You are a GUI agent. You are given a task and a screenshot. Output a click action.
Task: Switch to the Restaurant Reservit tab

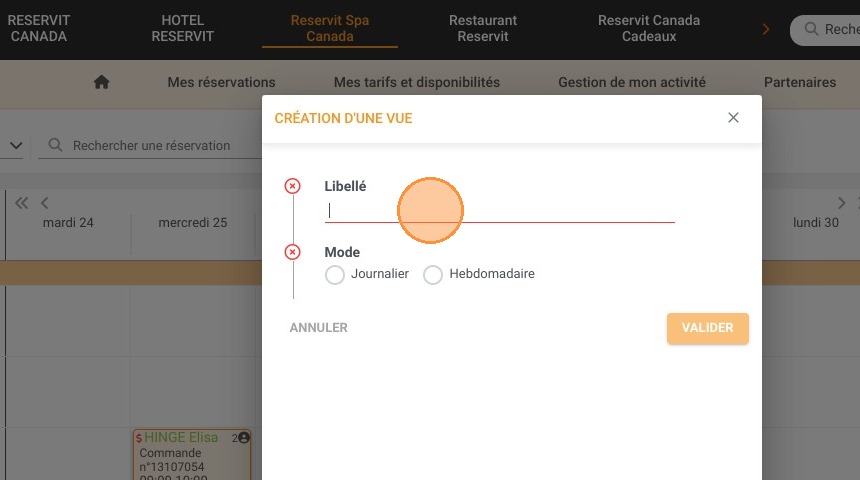pyautogui.click(x=483, y=29)
